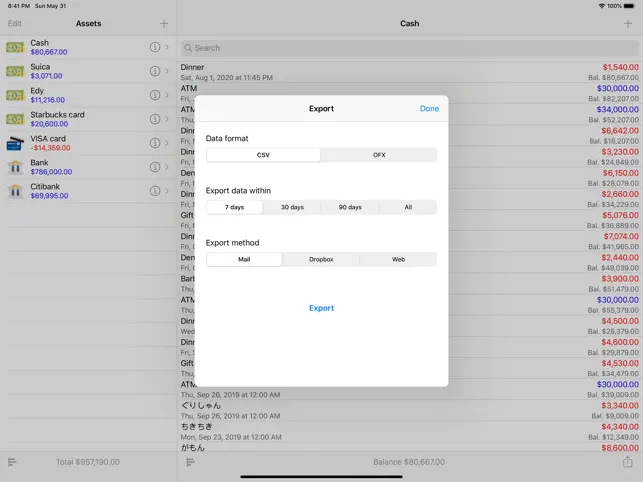Open the Dinner transaction of $1,540.00
This screenshot has height=482, width=643.
(x=409, y=72)
